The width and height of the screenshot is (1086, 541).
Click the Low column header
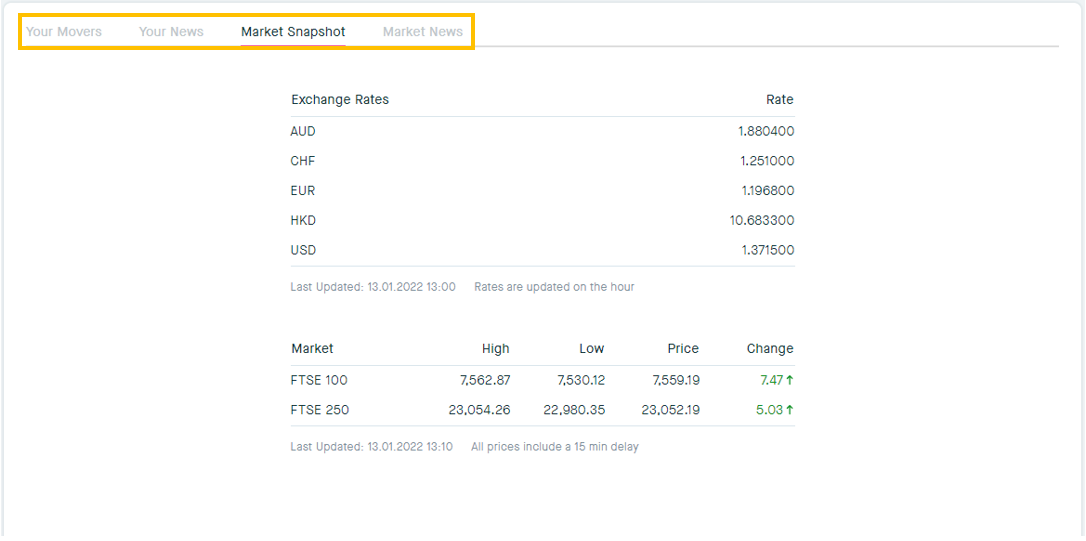tap(591, 349)
